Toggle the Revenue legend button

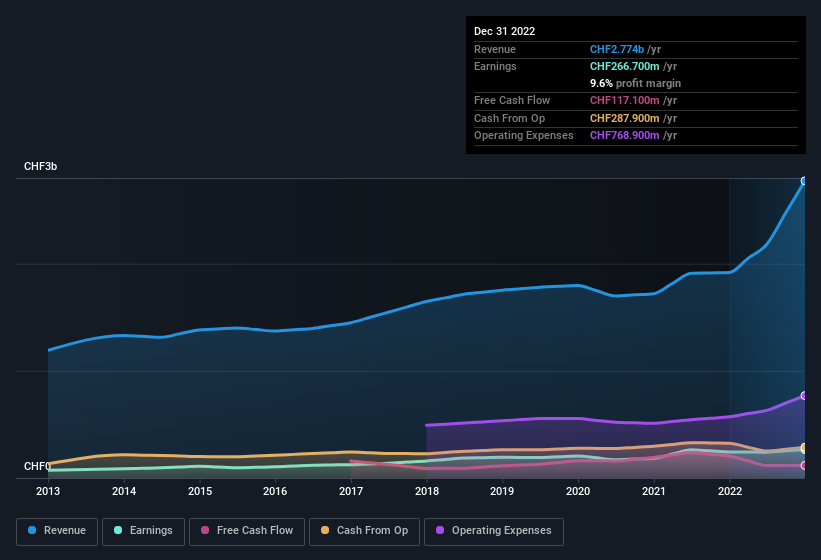[x=57, y=531]
